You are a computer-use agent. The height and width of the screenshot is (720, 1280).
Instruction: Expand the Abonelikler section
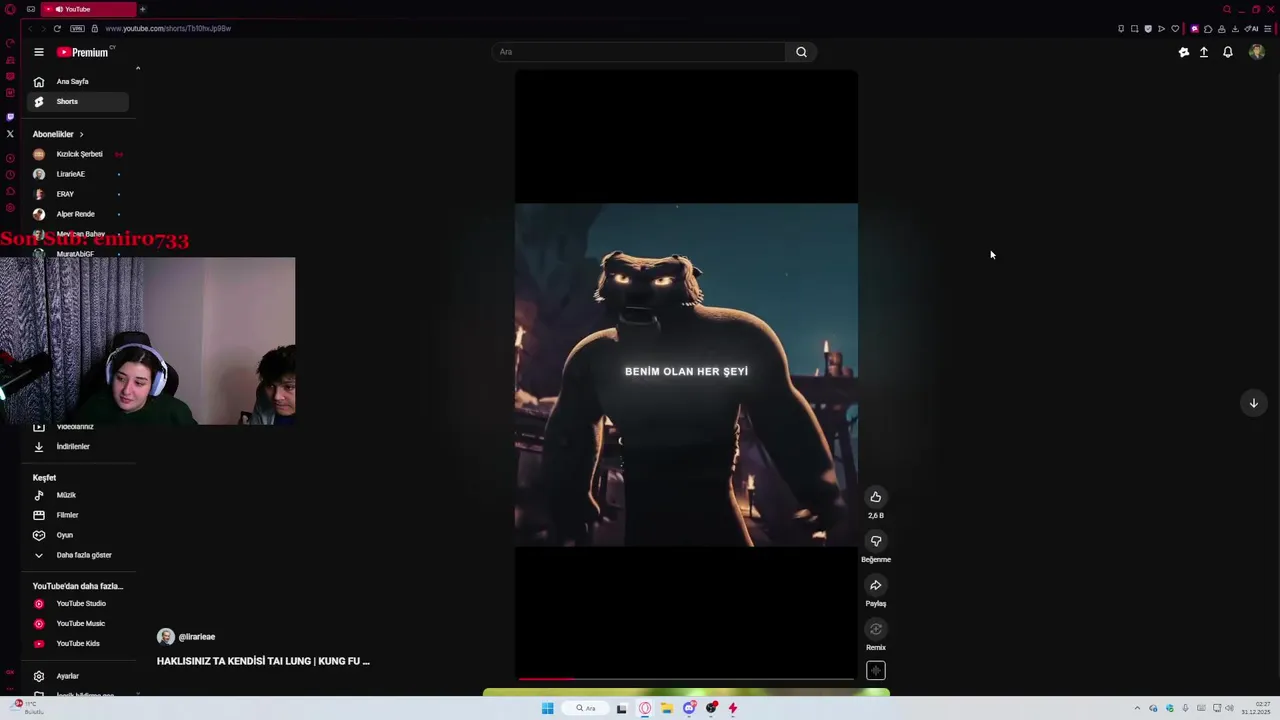tap(58, 134)
